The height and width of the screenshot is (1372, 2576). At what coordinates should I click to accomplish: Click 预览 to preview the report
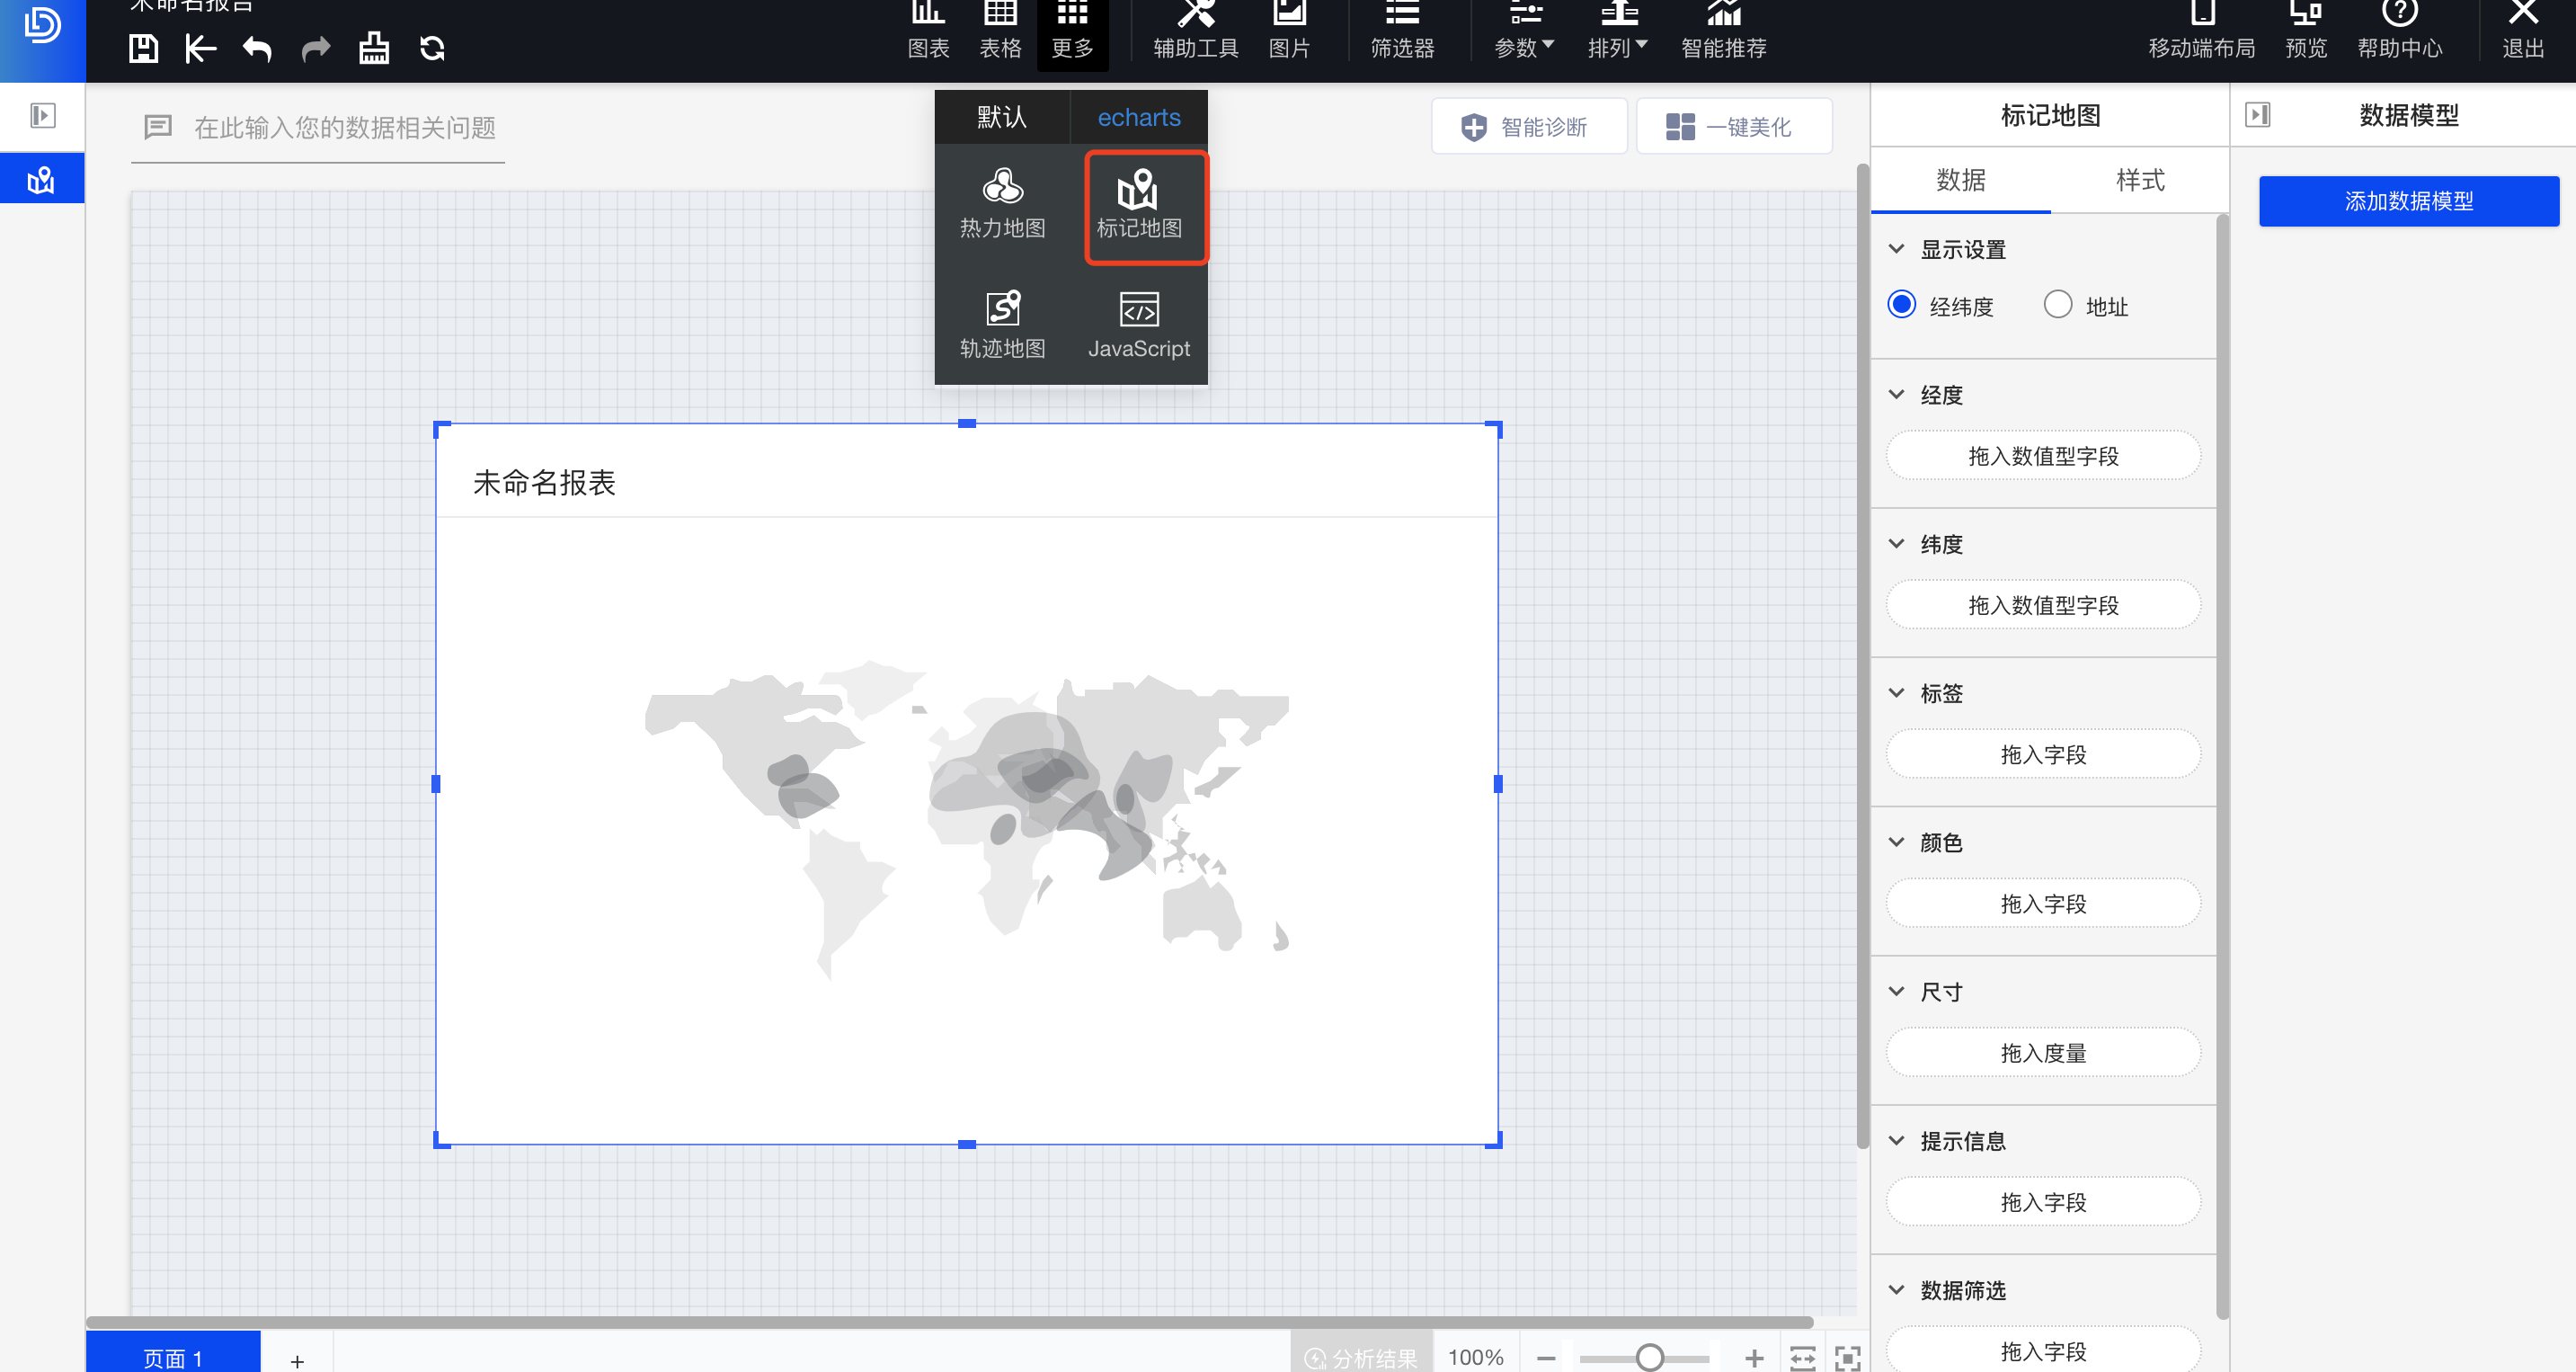(x=2306, y=34)
